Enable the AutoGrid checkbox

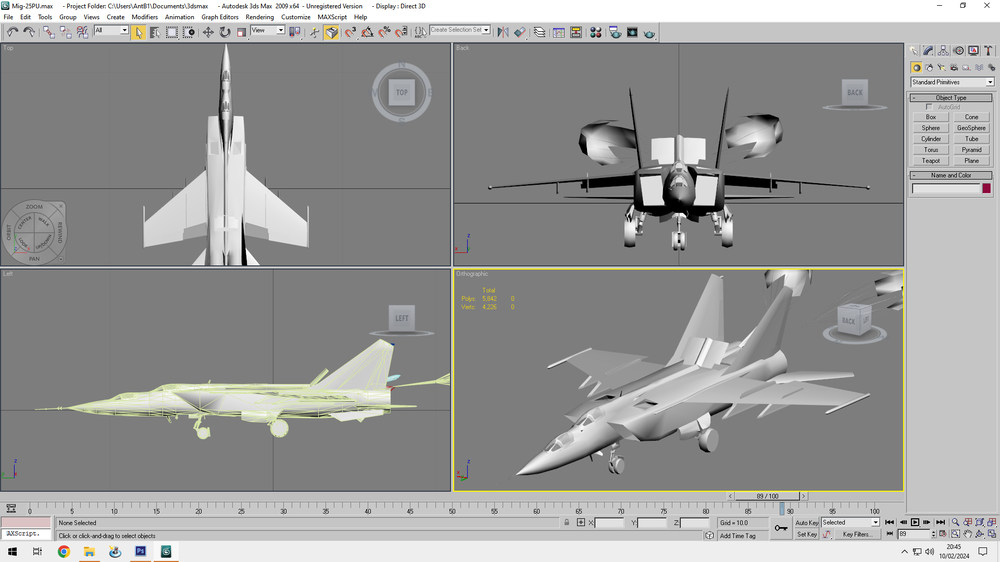[x=929, y=107]
